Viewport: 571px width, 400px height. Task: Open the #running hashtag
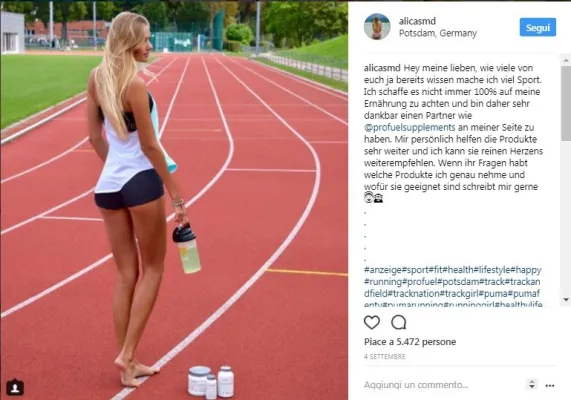(x=383, y=282)
